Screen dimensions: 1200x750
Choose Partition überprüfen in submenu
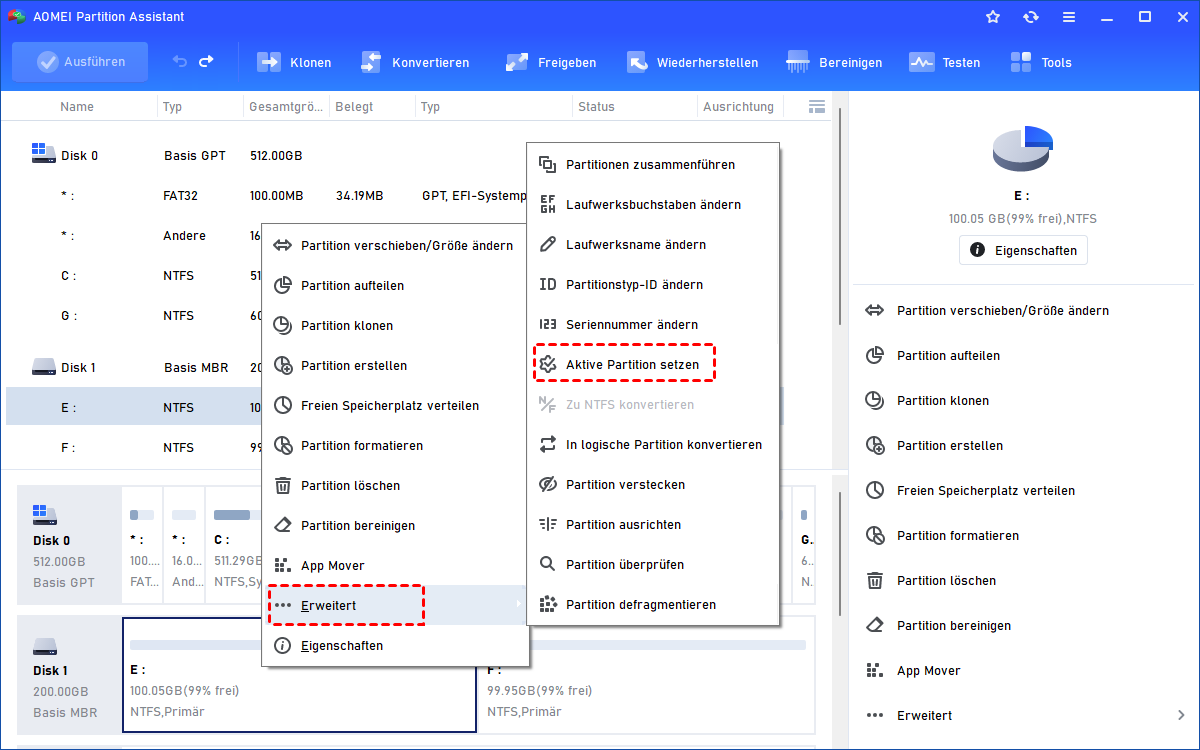click(653, 565)
